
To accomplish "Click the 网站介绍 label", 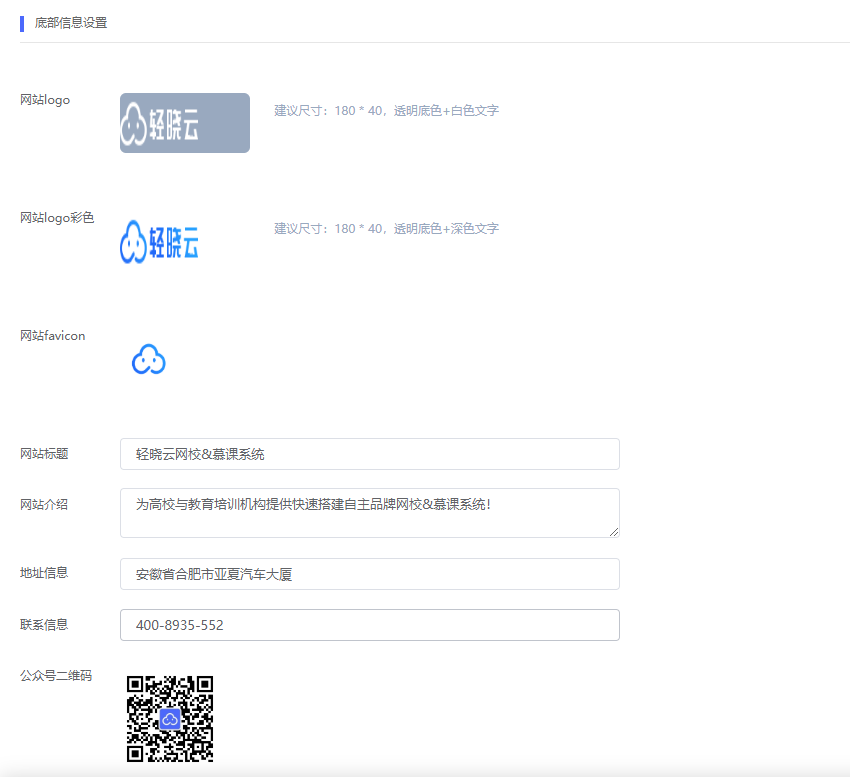I will pos(44,504).
